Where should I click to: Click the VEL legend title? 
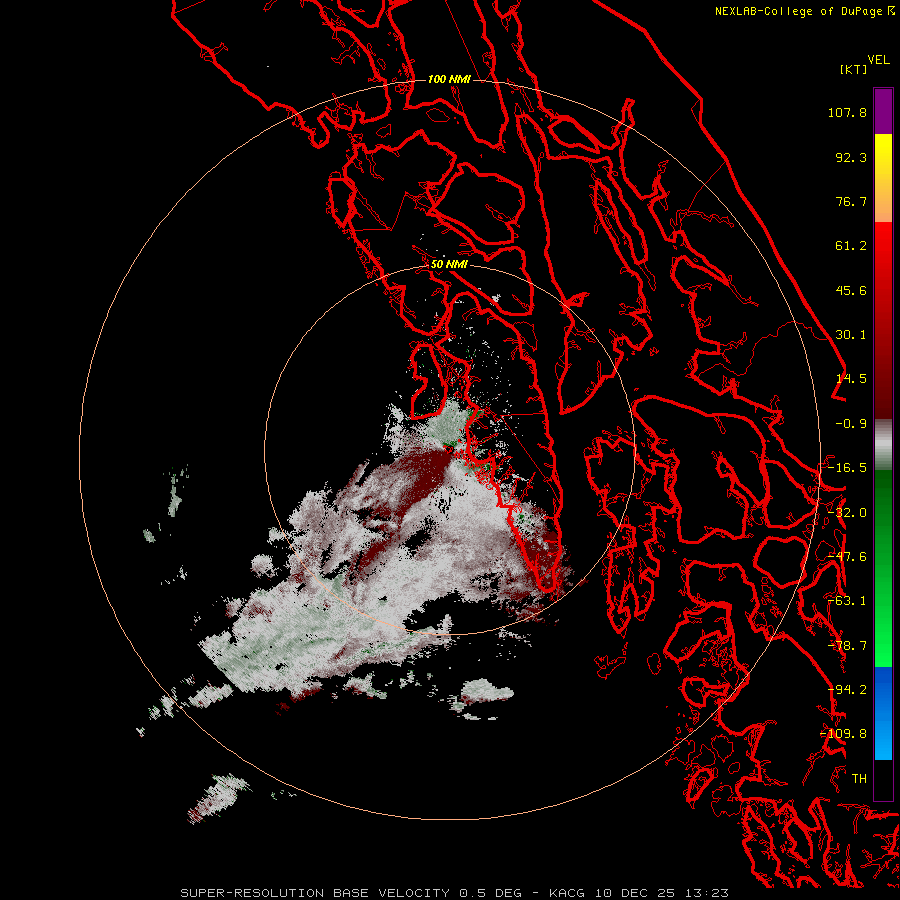[878, 60]
